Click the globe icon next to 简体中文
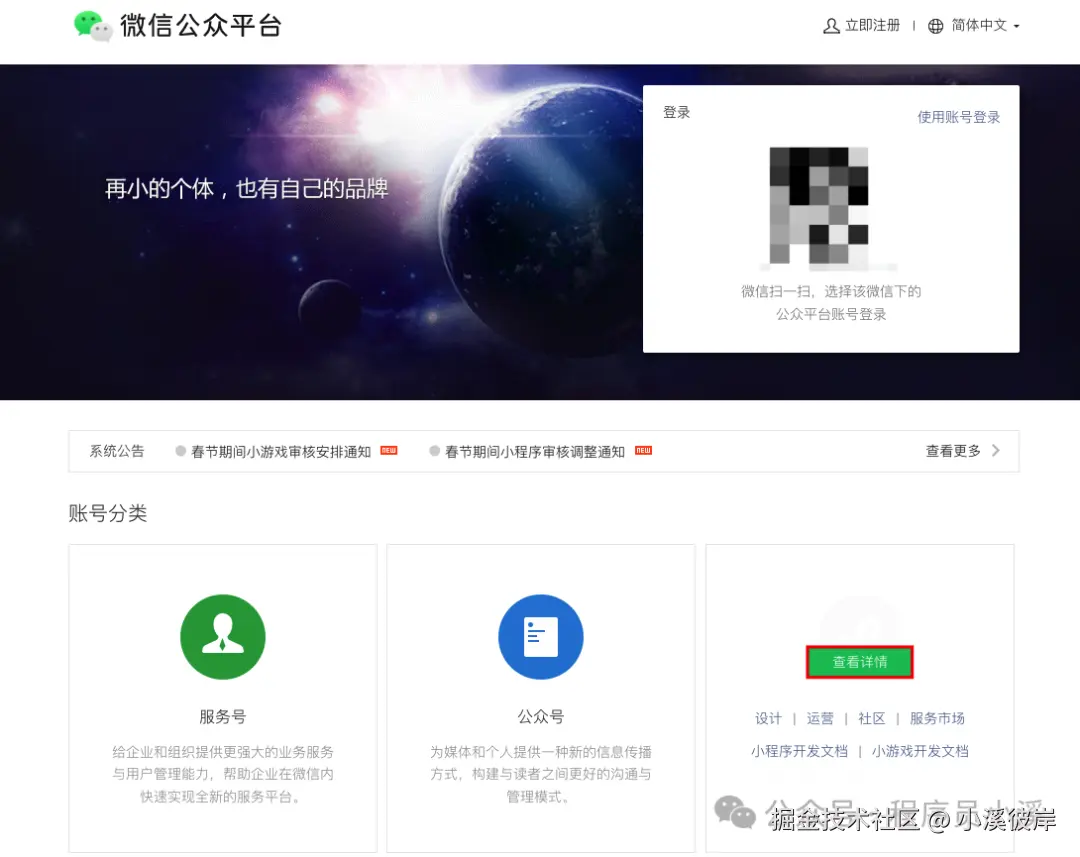 (935, 25)
